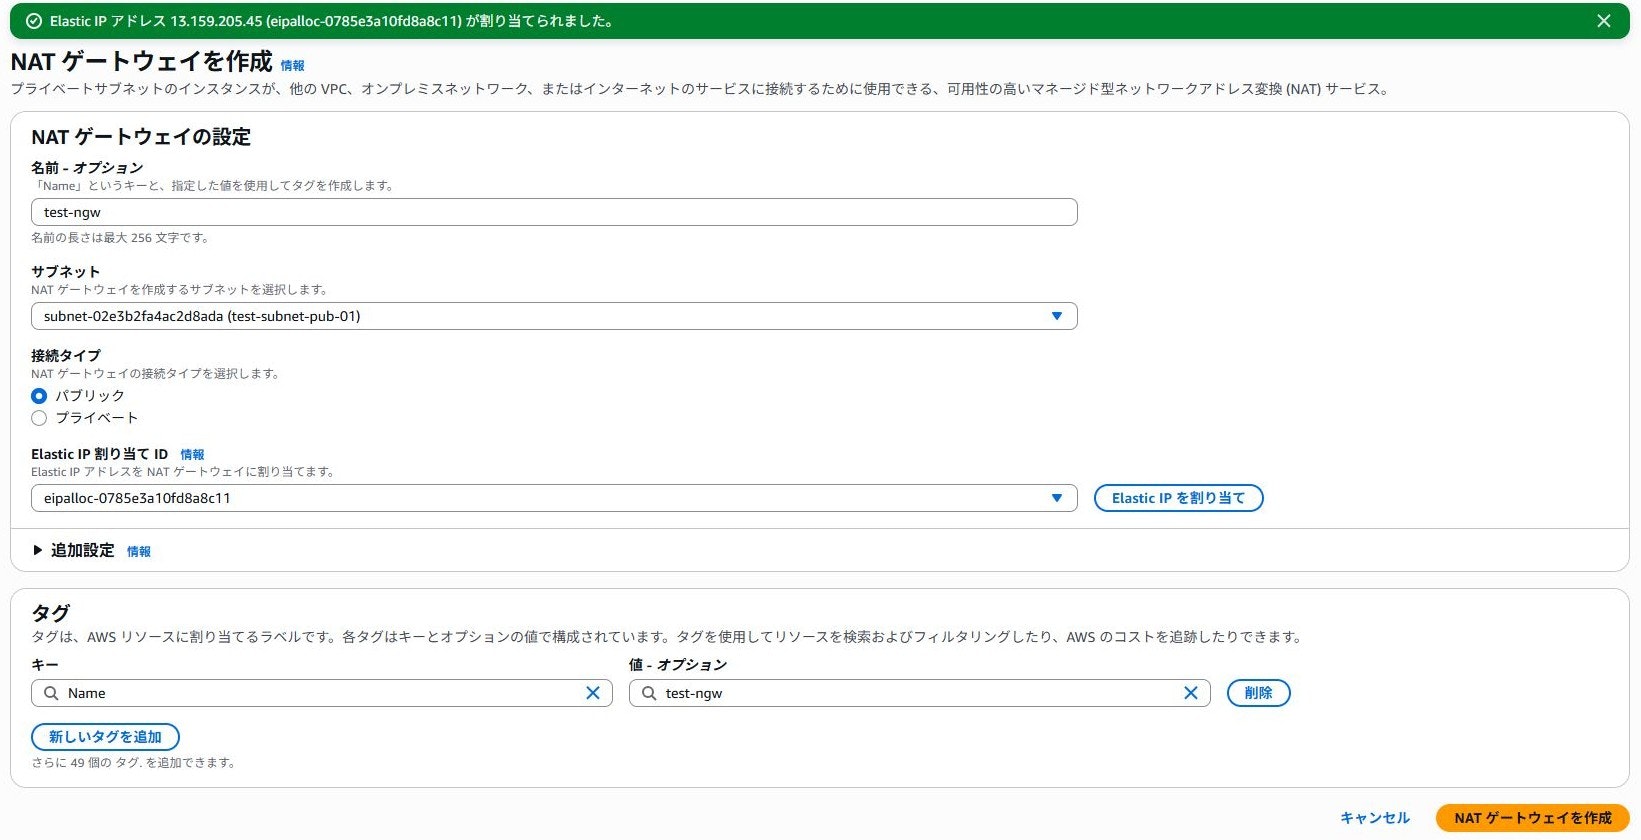
Task: Focus the tag 値 input field
Action: pos(920,693)
